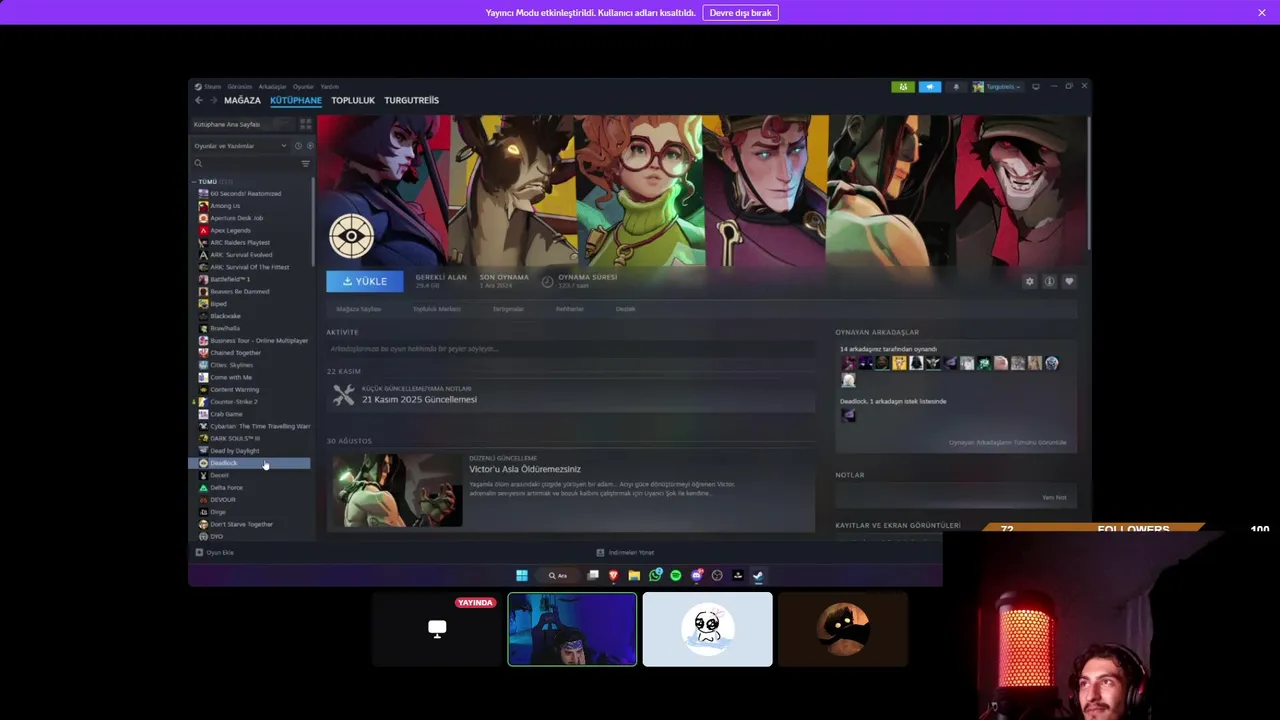Click the Deadlock eye logo on the banner
1280x720 pixels.
[351, 237]
